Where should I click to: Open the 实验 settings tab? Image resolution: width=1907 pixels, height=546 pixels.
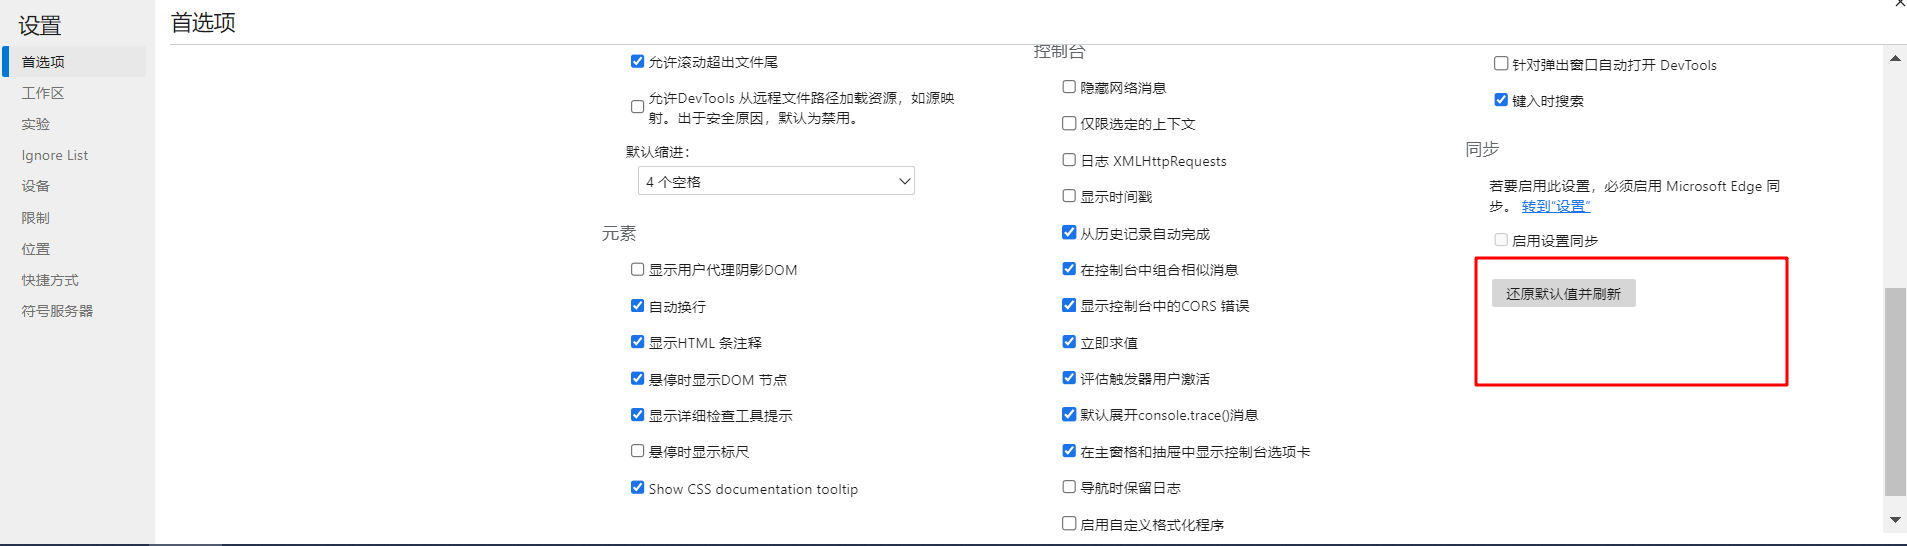pyautogui.click(x=36, y=124)
